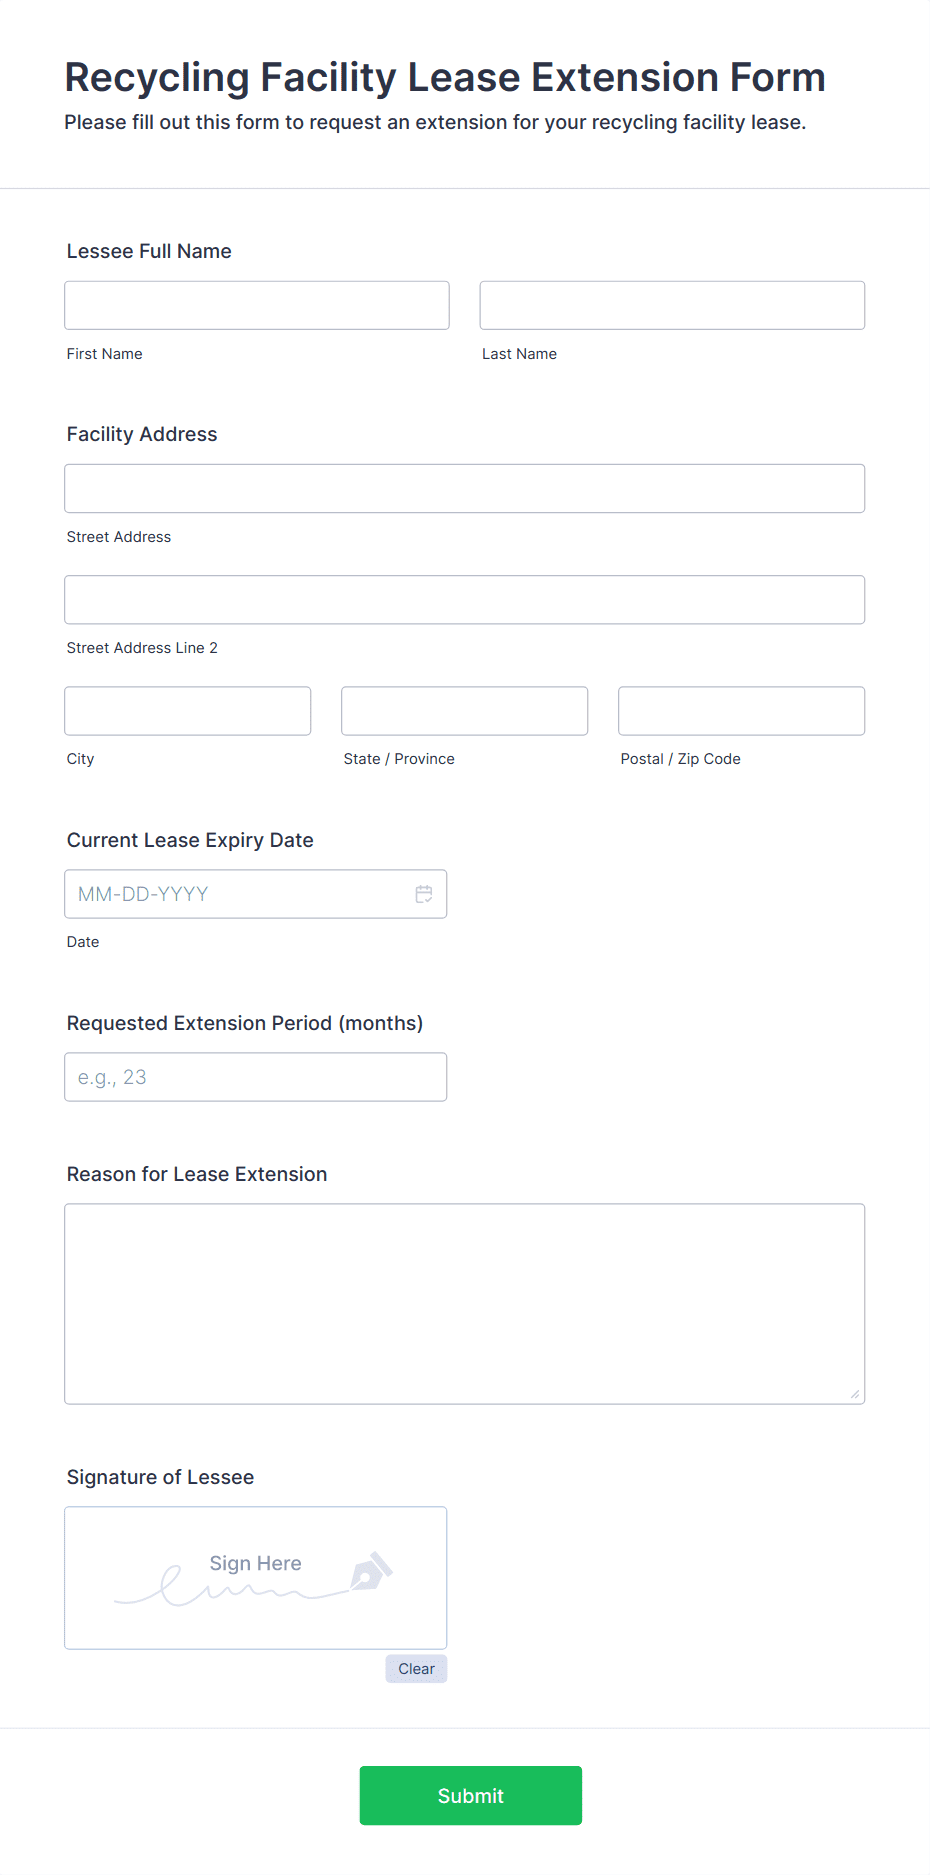Image resolution: width=930 pixels, height=1875 pixels.
Task: Submit the lease extension form
Action: pyautogui.click(x=471, y=1796)
